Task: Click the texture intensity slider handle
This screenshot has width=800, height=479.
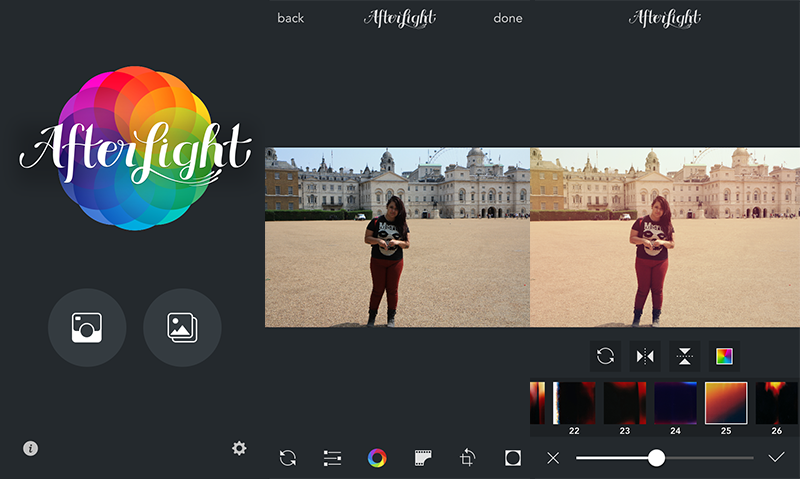Action: click(x=656, y=458)
